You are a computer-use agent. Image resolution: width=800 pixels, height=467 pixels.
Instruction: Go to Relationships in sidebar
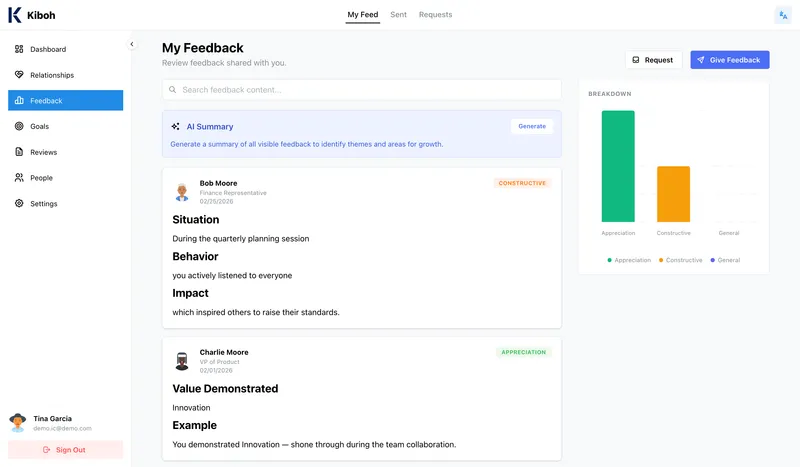click(65, 75)
